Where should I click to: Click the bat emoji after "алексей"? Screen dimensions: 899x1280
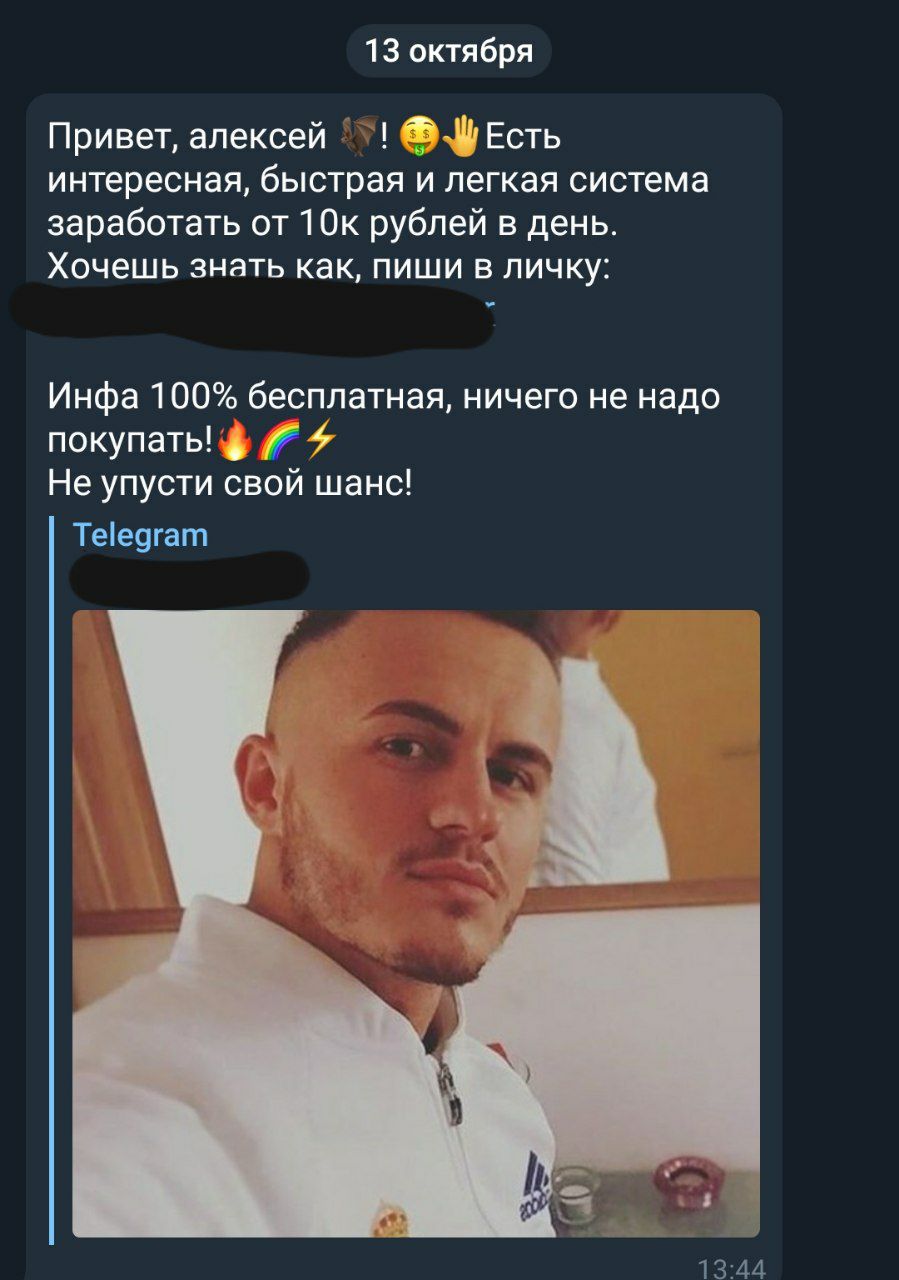coord(360,136)
